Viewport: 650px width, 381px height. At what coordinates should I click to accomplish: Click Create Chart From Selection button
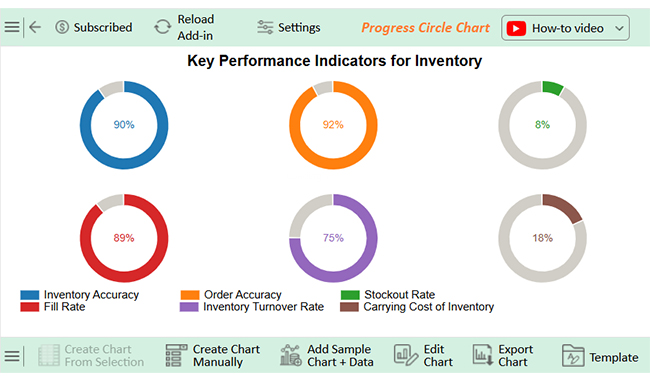pos(91,356)
